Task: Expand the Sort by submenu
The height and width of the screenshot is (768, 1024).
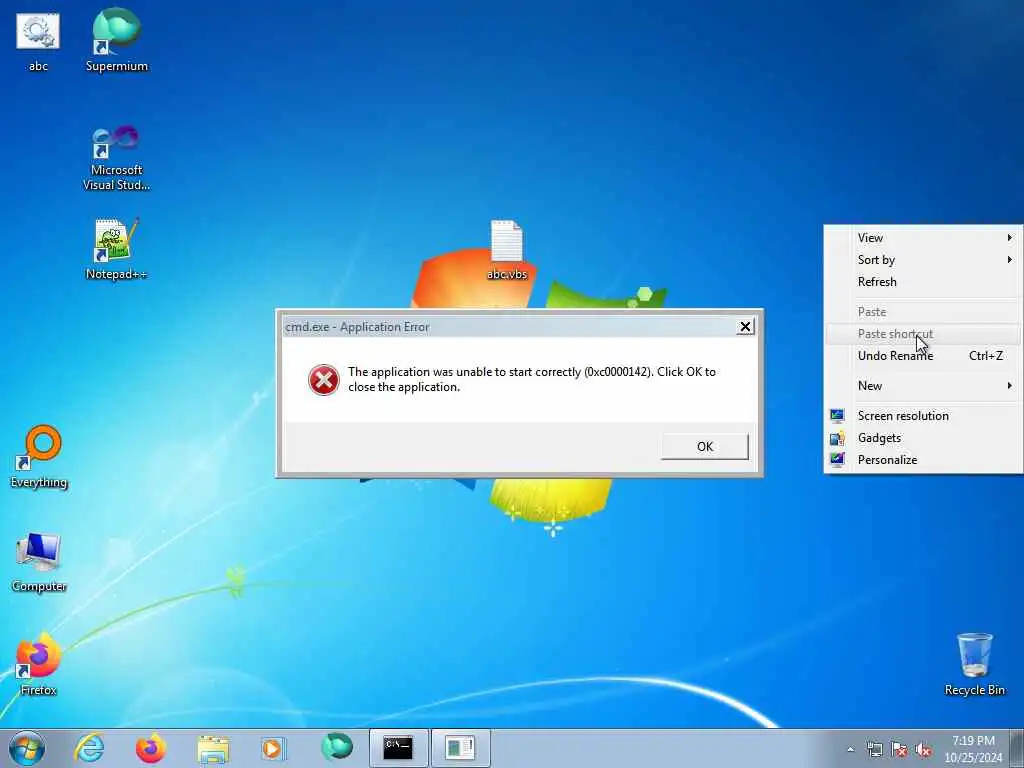Action: tap(923, 260)
